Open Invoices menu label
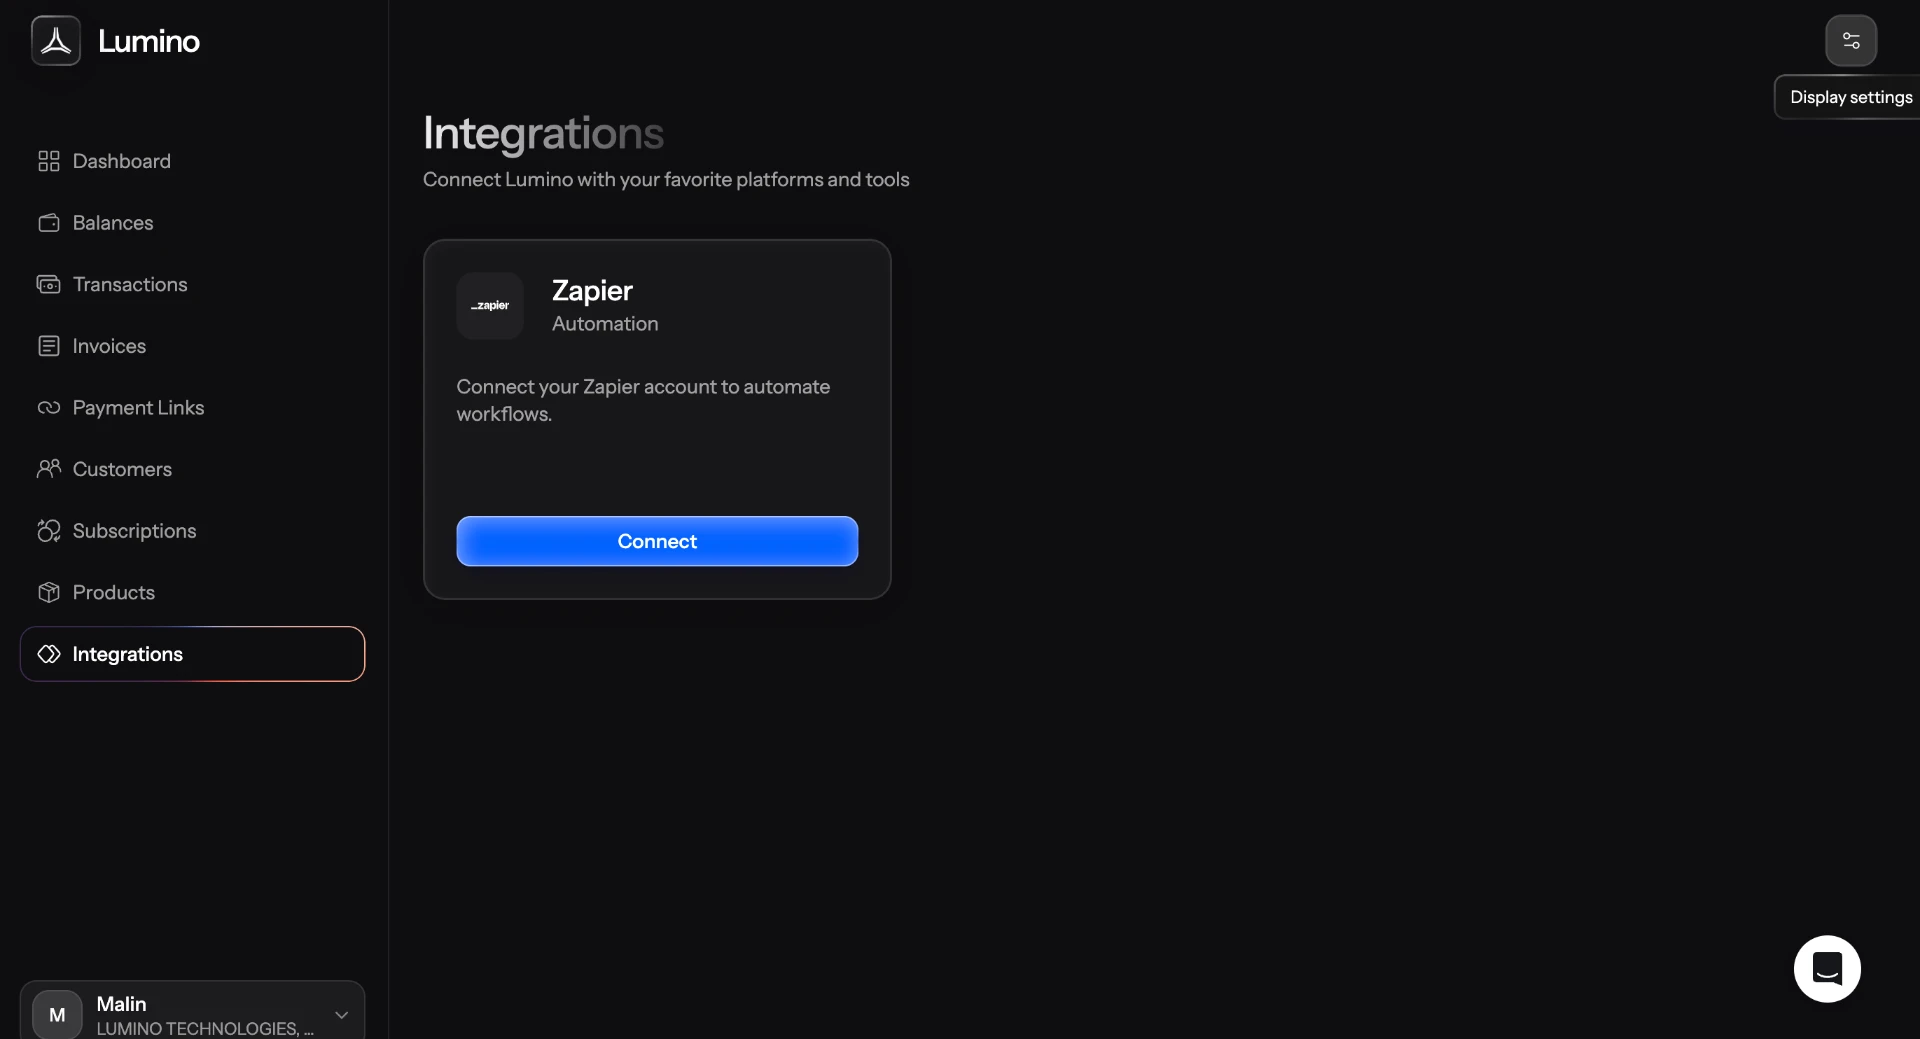Image resolution: width=1920 pixels, height=1039 pixels. 109,346
